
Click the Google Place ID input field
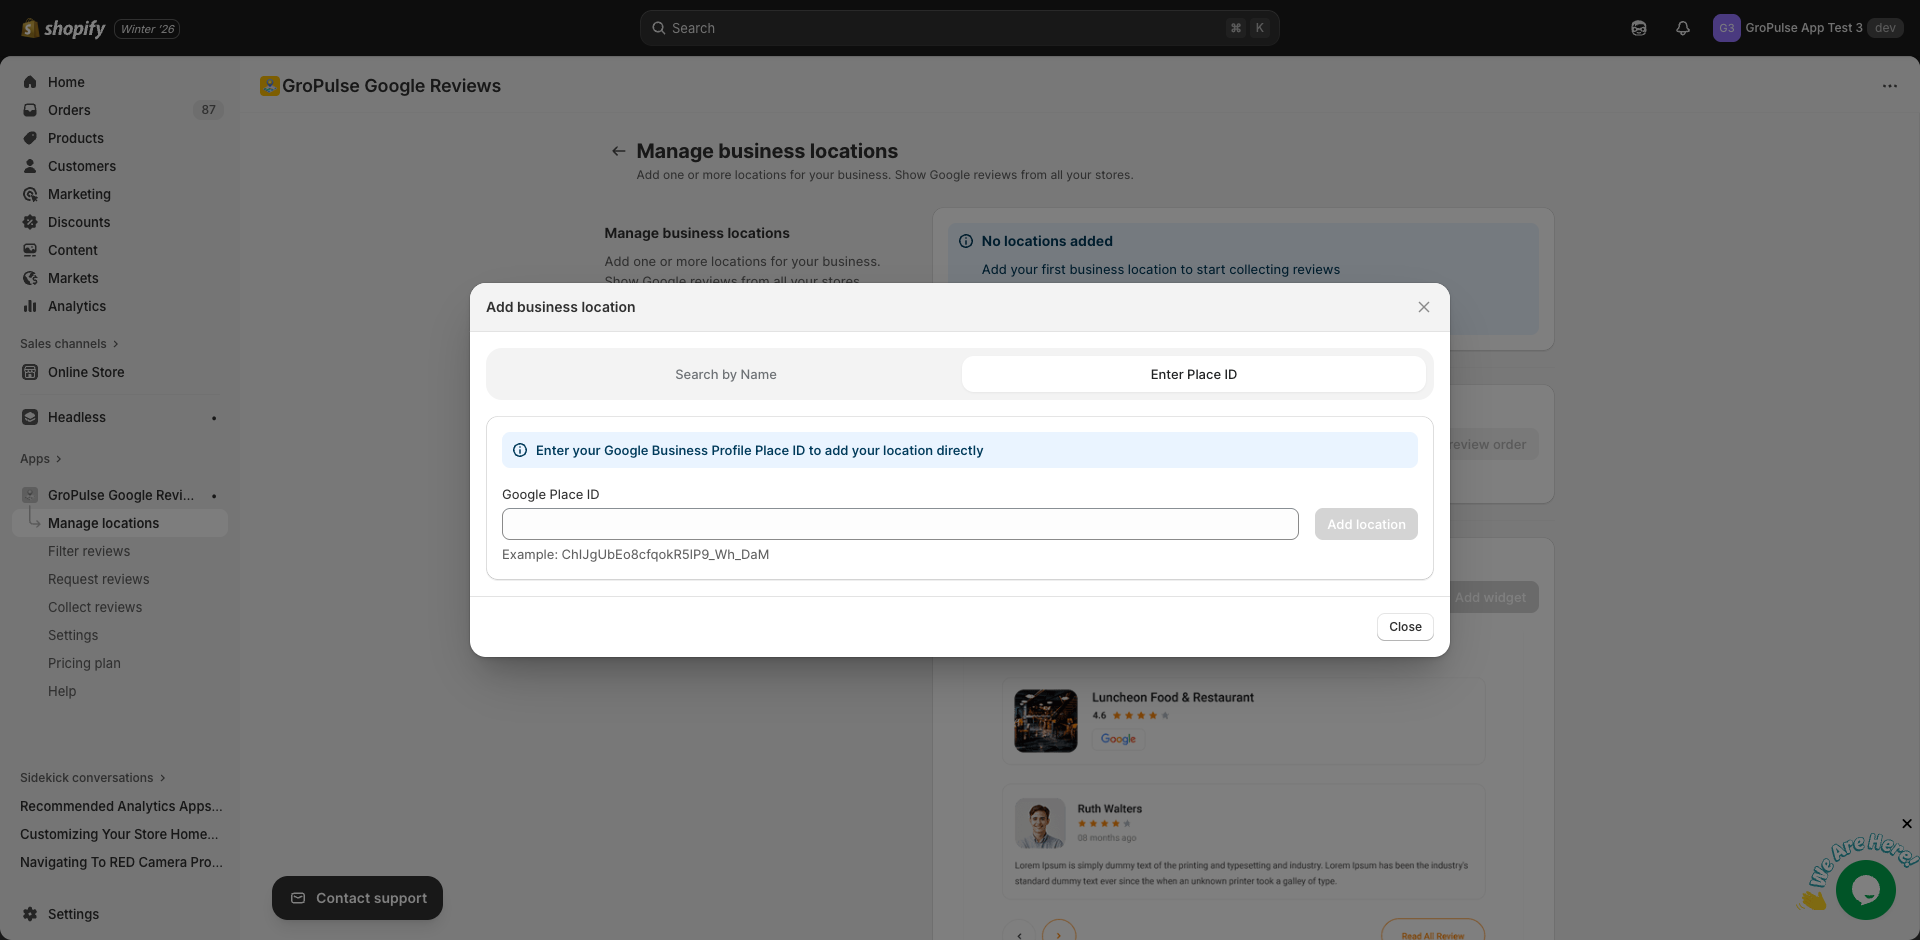point(900,524)
